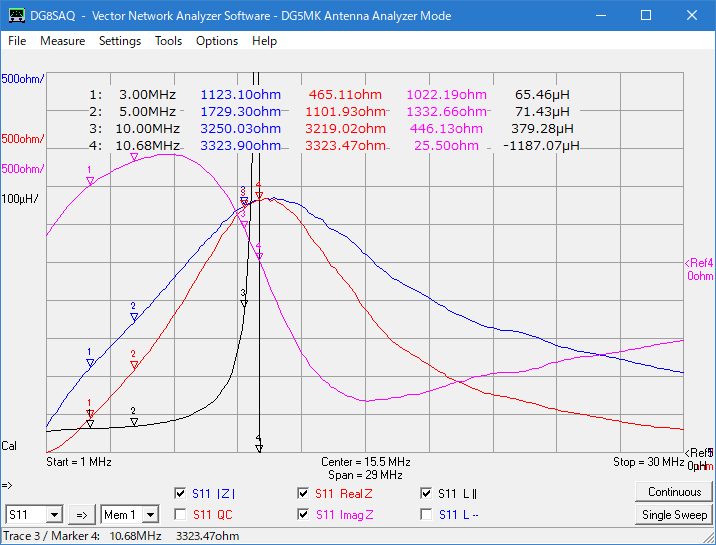
Task: Run a Single Sweep
Action: click(x=674, y=515)
